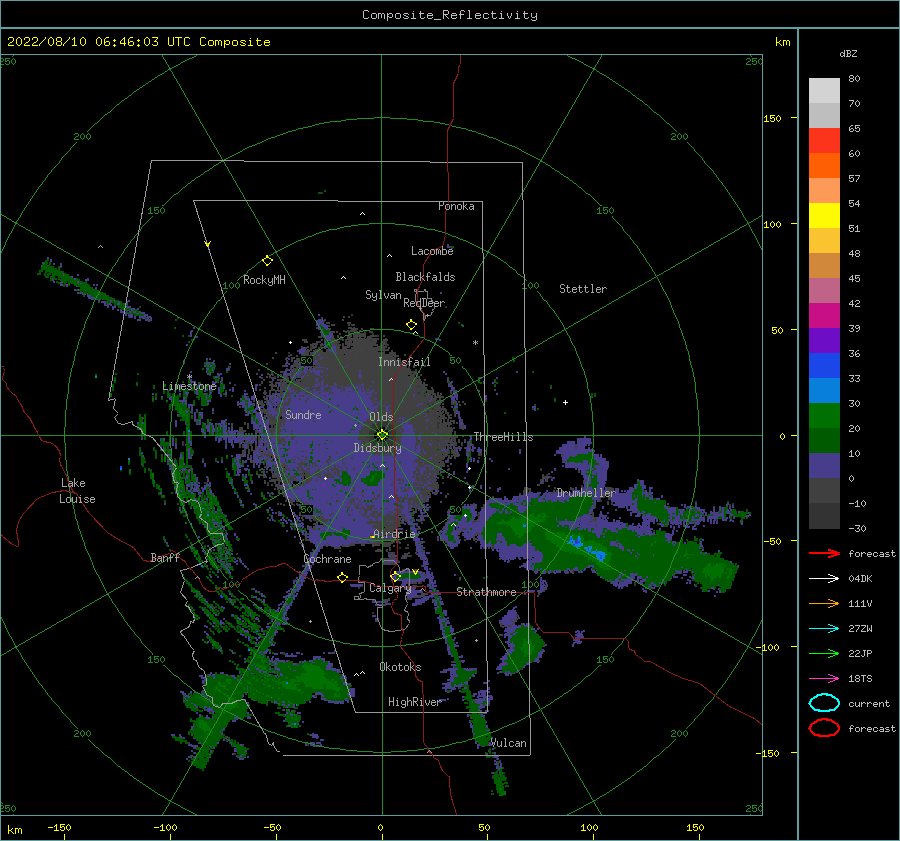
Task: Click the RockyMH label
Action: [264, 280]
